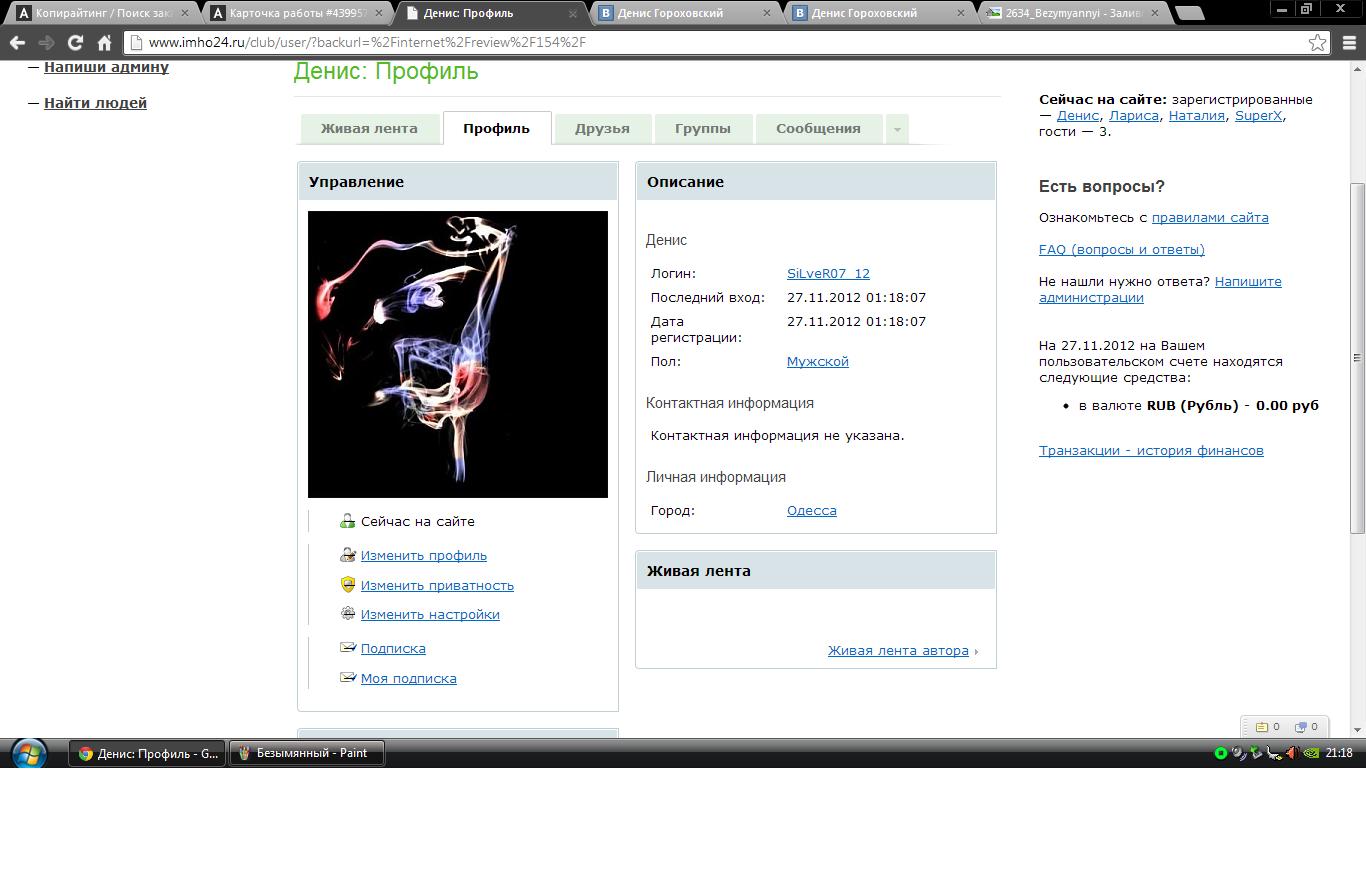Viewport: 1366px width, 878px height.
Task: Open "Транзакции - история финансов" link
Action: (x=1151, y=450)
